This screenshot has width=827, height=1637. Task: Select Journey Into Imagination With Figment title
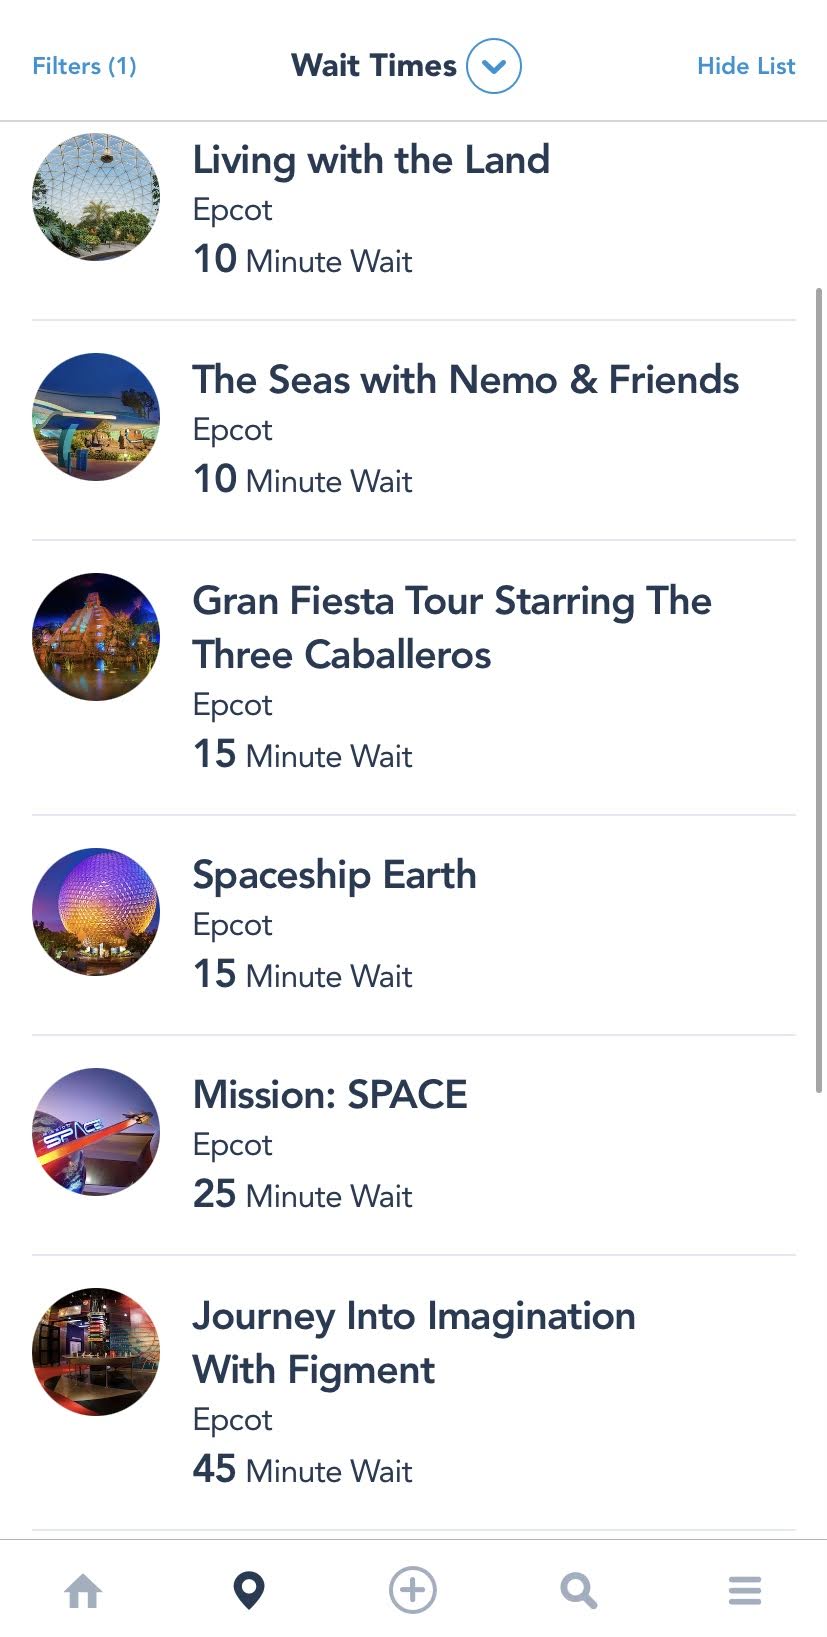413,1342
